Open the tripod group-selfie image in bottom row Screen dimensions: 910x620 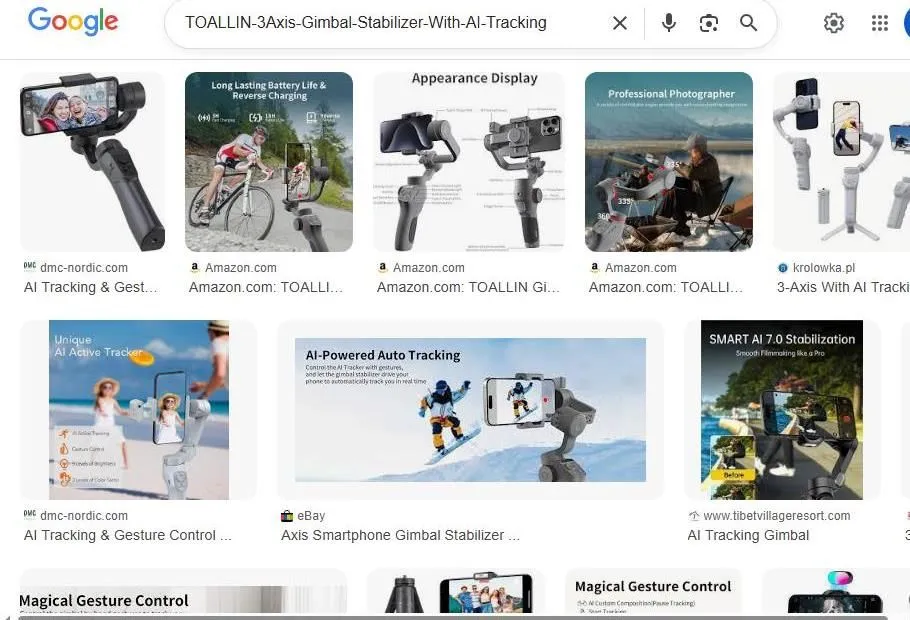point(456,591)
